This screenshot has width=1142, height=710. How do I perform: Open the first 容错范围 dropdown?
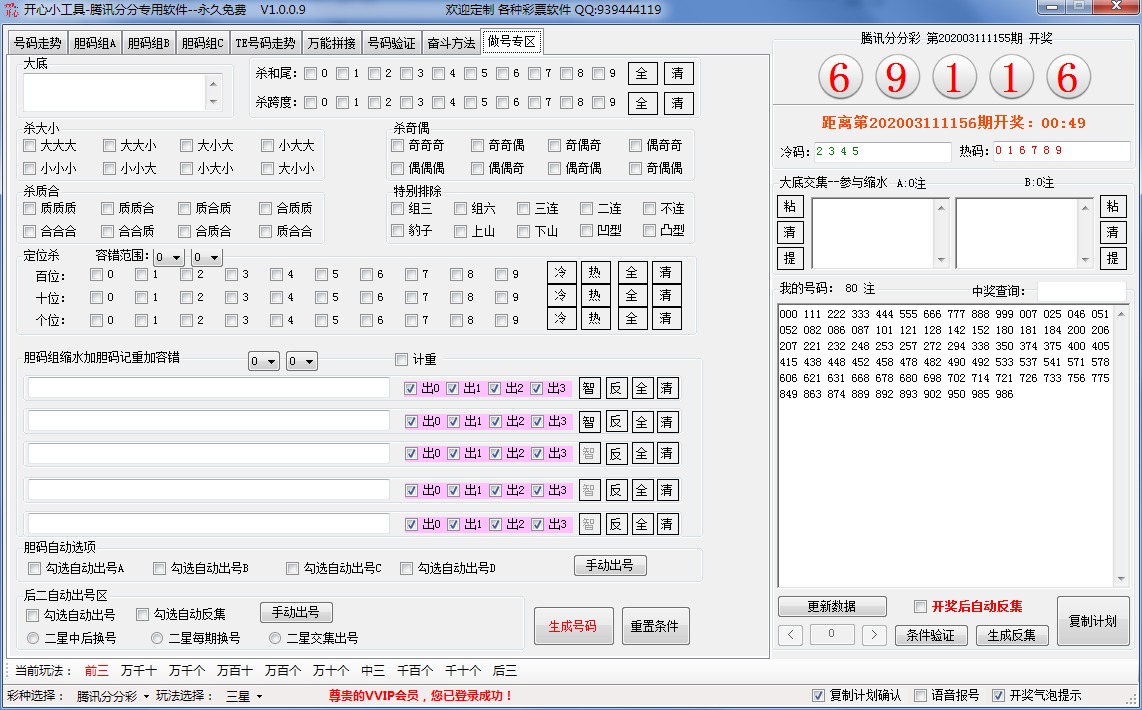(x=168, y=258)
